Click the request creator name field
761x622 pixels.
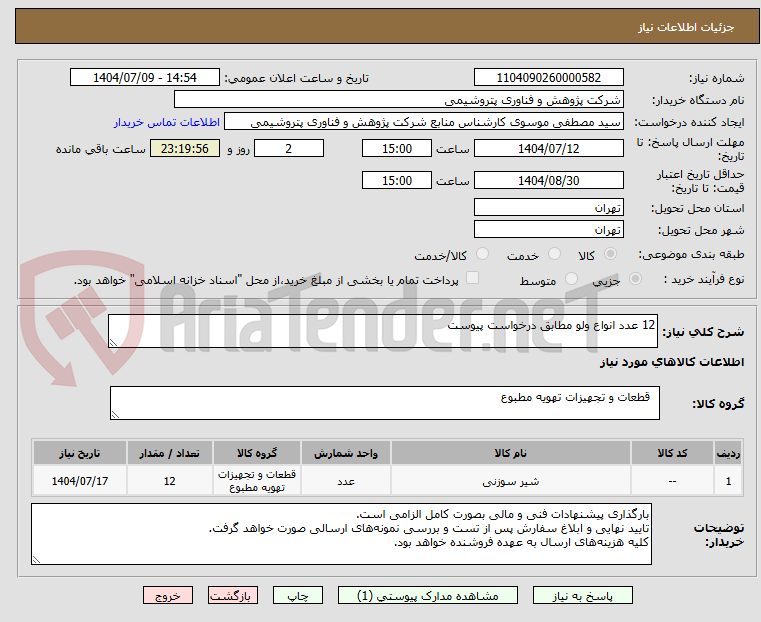(x=424, y=122)
